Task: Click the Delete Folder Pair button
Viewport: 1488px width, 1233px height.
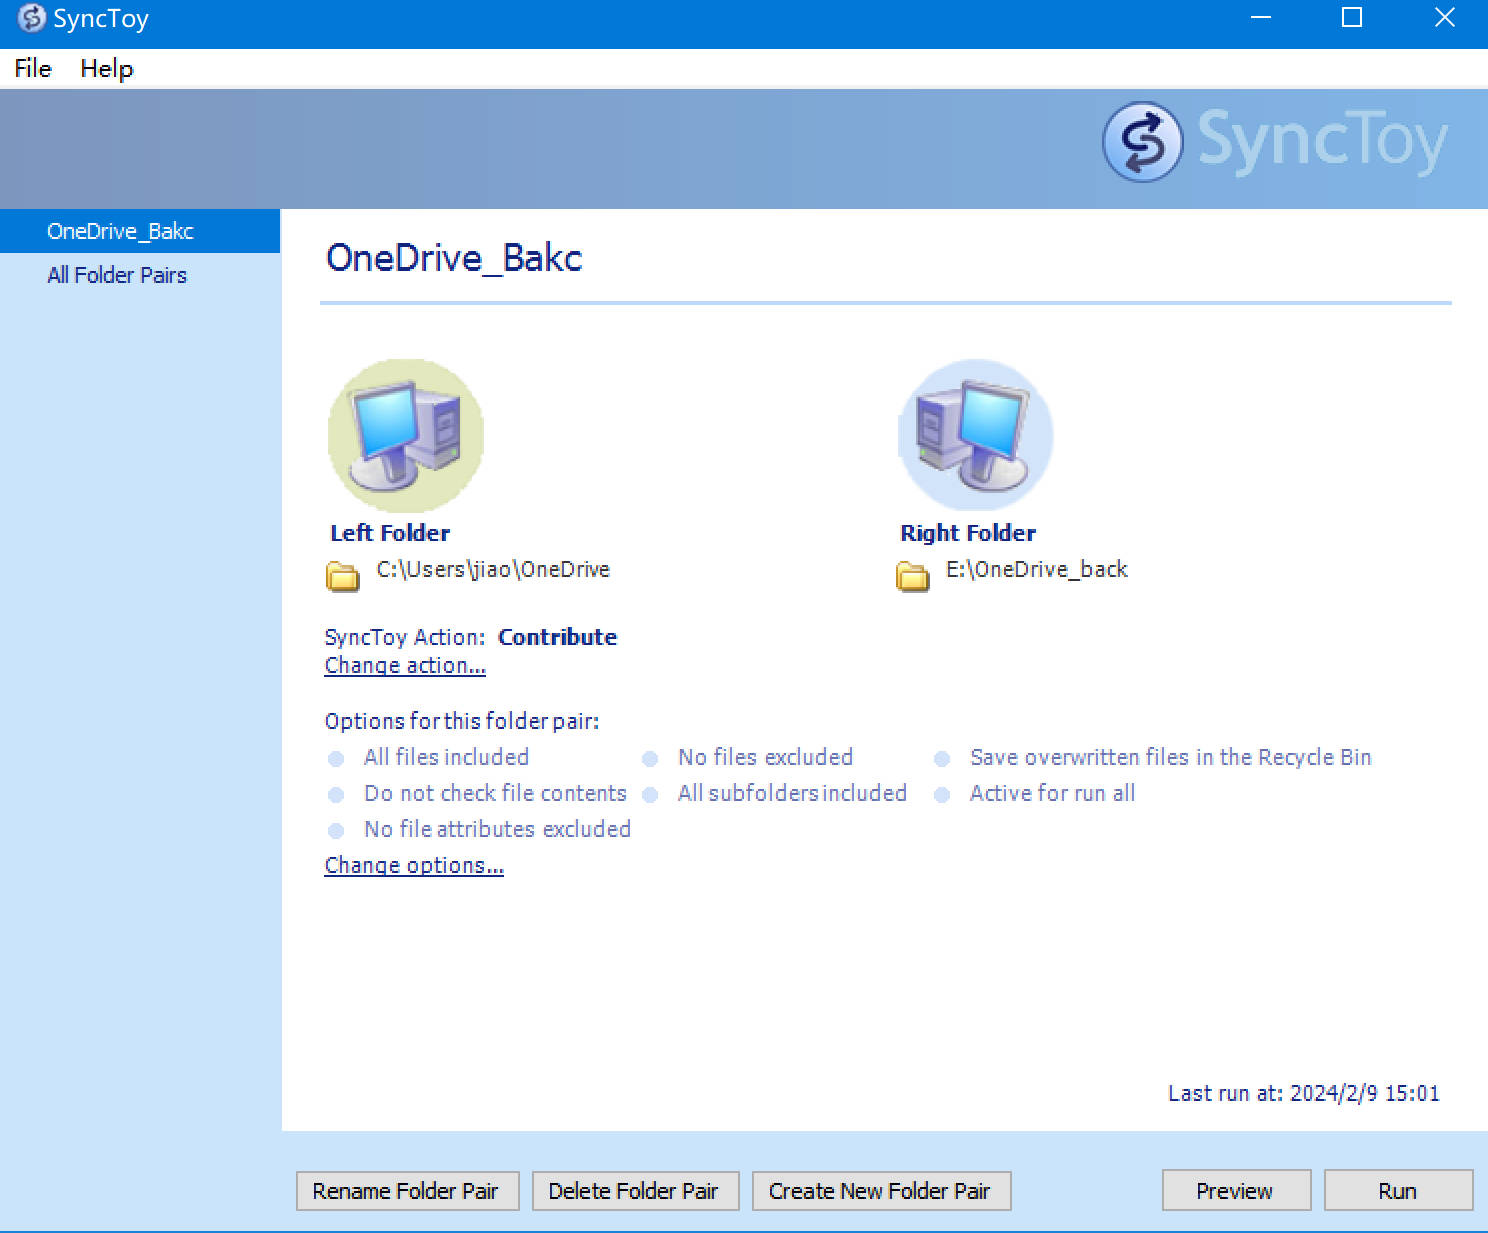Action: [635, 1191]
